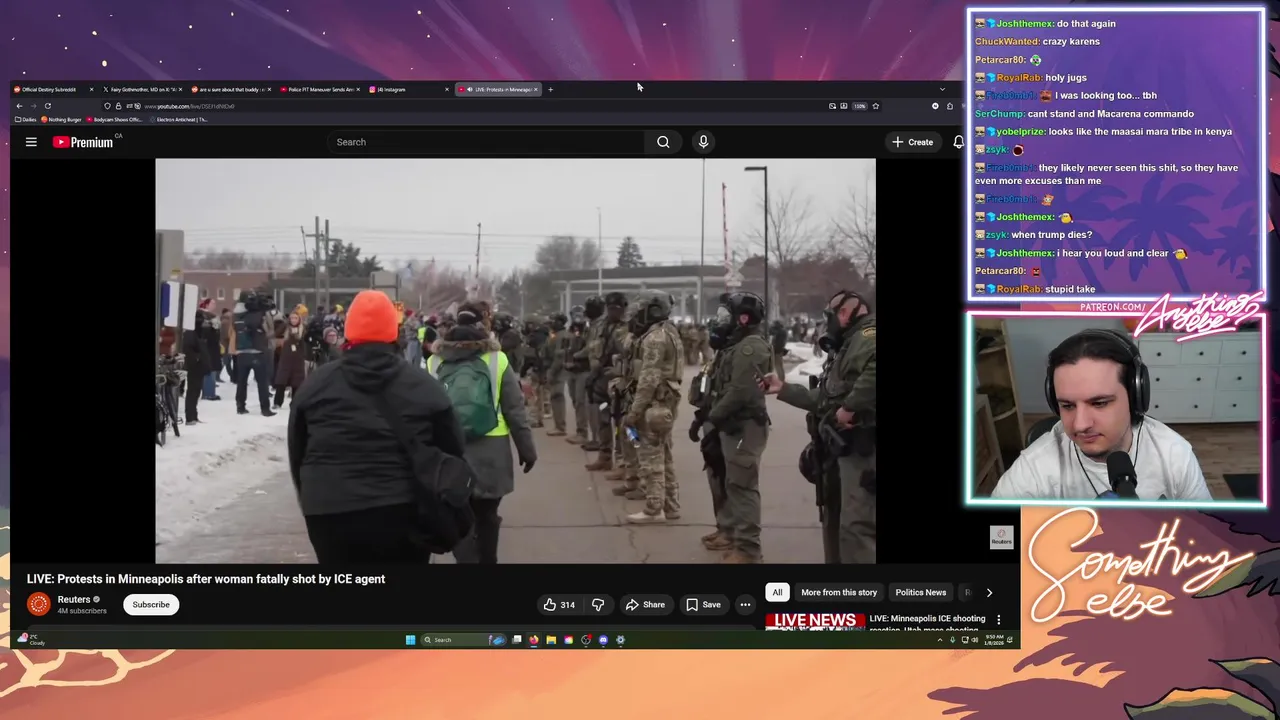Click the YouTube search magnifier button
Image resolution: width=1280 pixels, height=720 pixels.
[x=663, y=142]
